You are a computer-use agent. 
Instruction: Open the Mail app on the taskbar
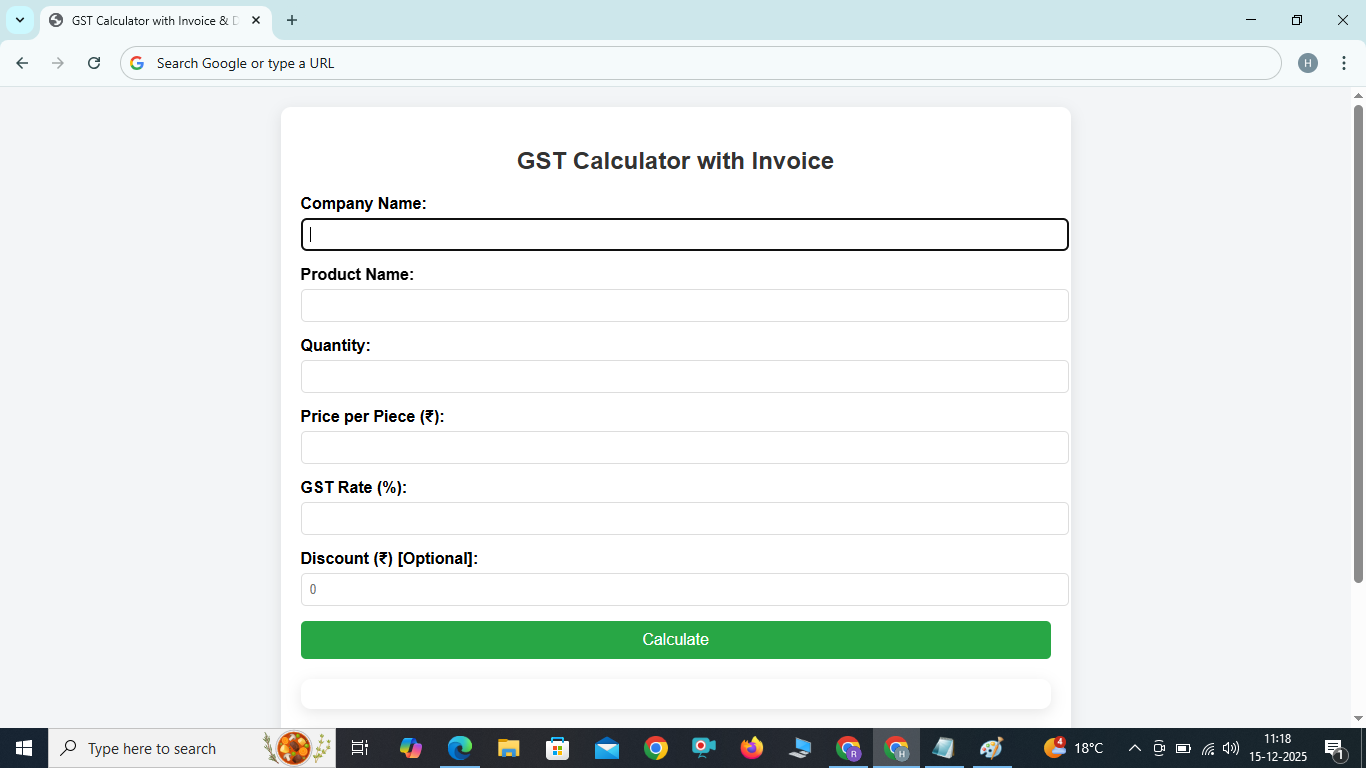coord(605,747)
